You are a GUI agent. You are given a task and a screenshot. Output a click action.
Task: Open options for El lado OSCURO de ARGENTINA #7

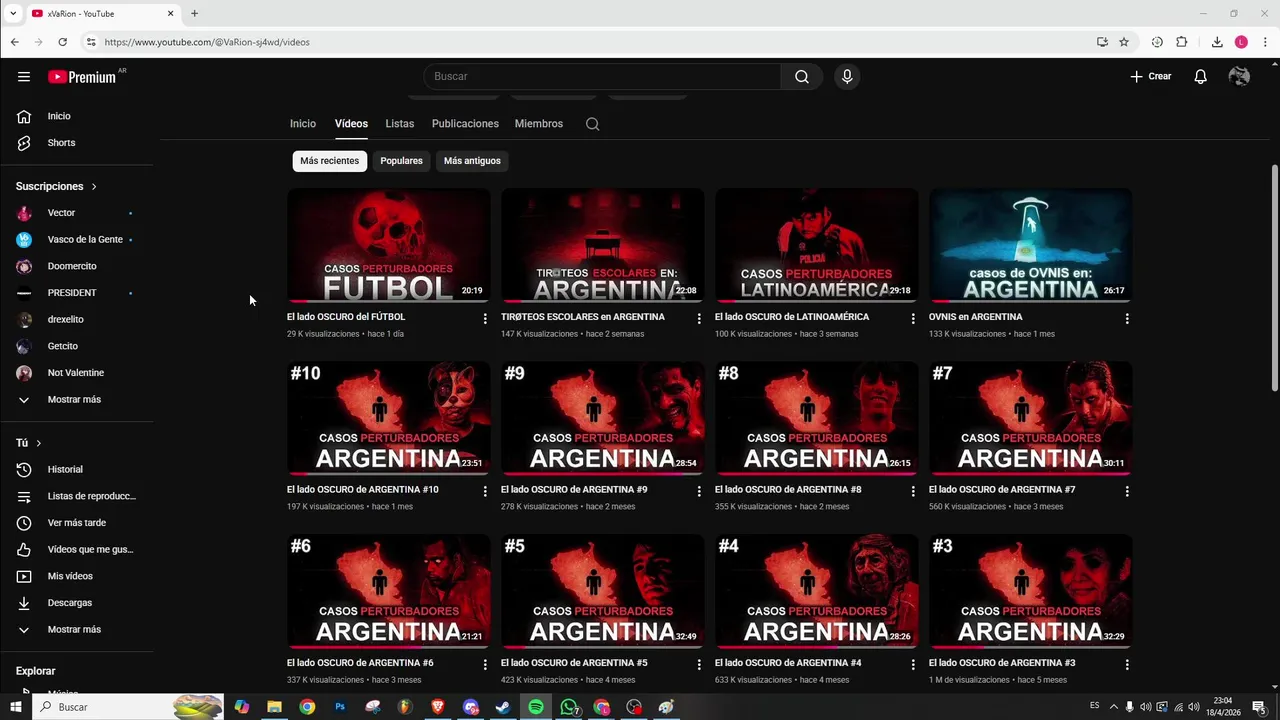[1127, 491]
